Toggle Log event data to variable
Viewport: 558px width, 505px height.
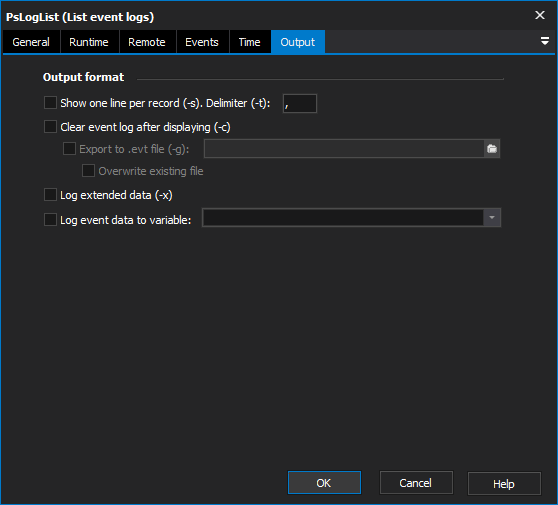point(50,220)
